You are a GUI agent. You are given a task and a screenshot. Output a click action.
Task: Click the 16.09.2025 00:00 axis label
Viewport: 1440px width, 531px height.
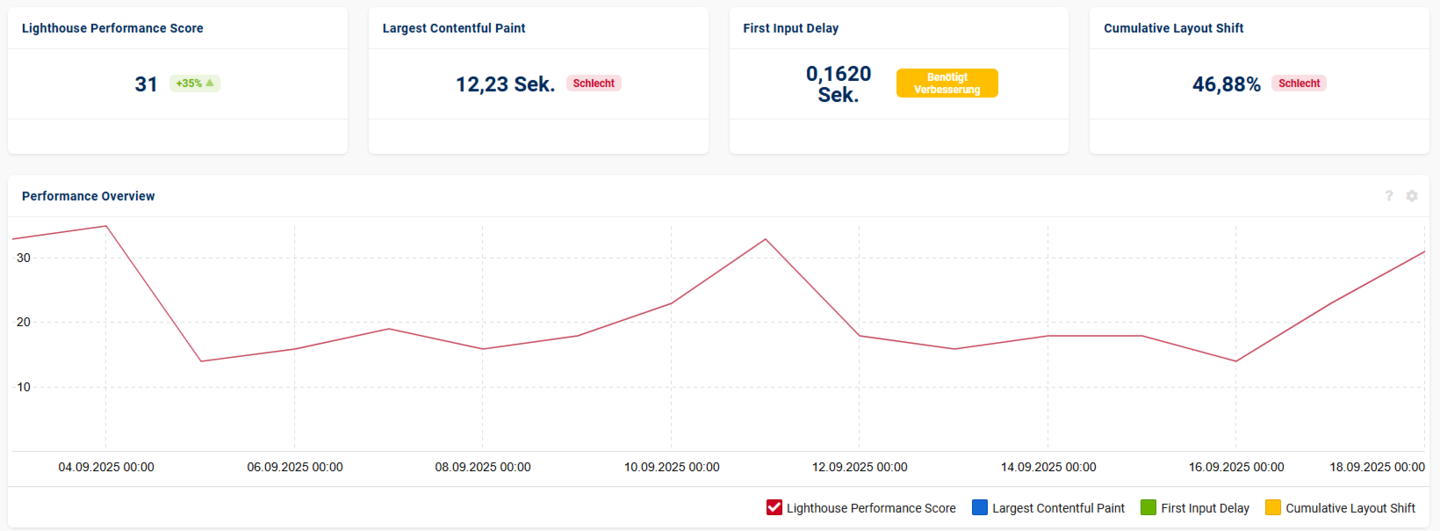point(1236,467)
